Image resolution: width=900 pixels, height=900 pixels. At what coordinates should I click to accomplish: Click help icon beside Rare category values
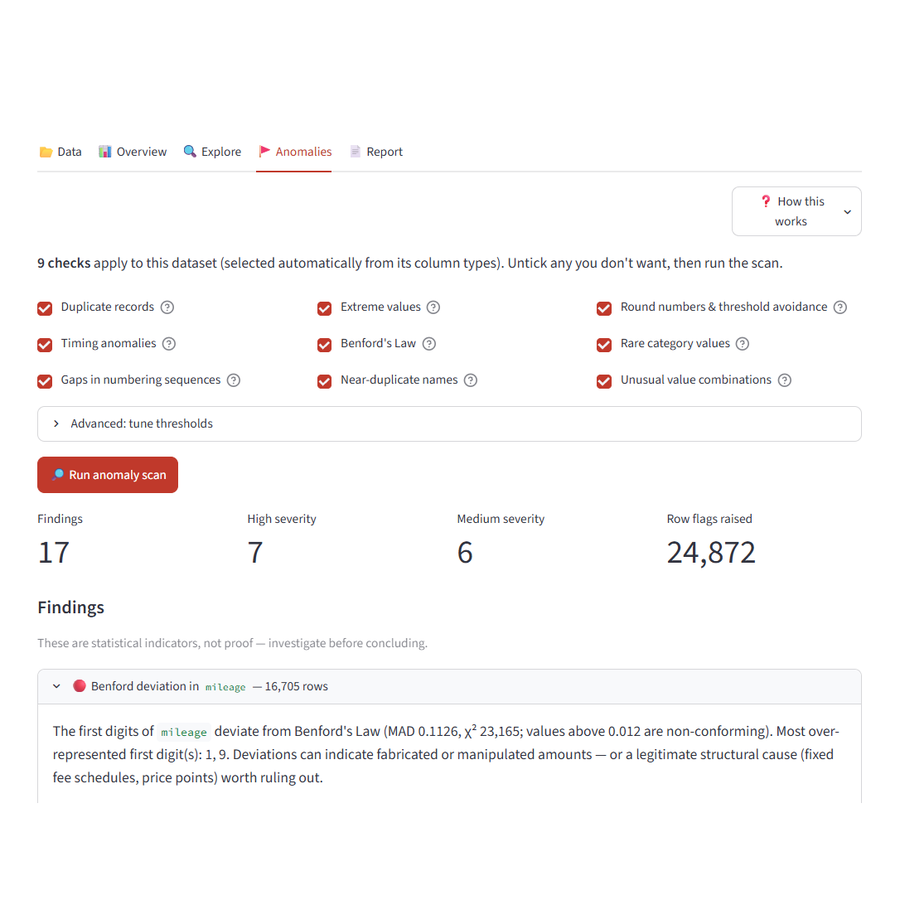click(742, 344)
